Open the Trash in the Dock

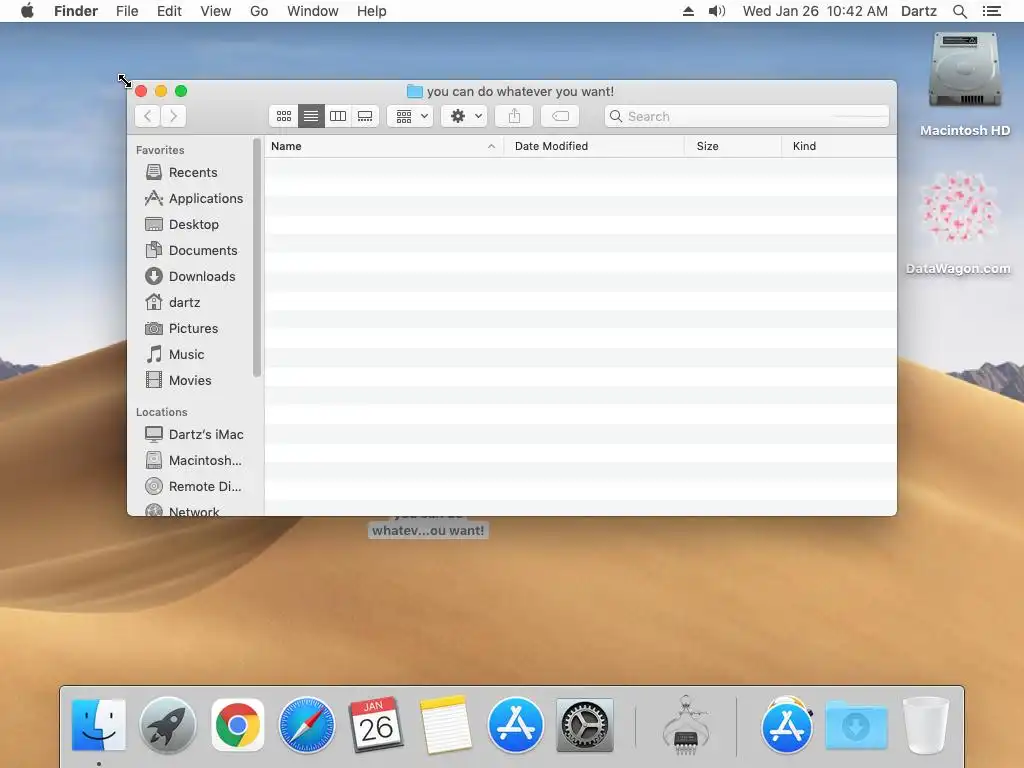click(x=926, y=725)
